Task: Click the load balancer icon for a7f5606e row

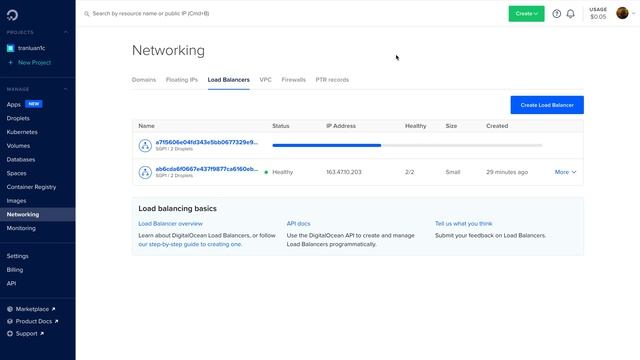Action: tap(145, 145)
